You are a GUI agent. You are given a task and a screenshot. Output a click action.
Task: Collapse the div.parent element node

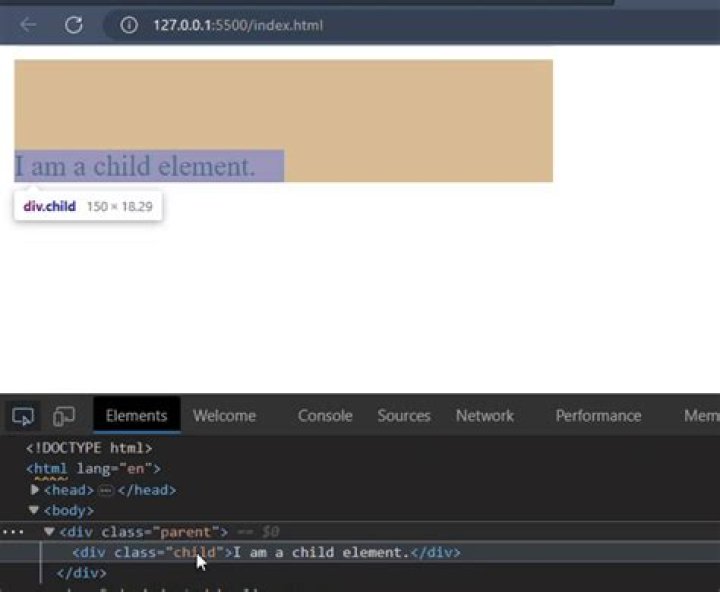[49, 532]
